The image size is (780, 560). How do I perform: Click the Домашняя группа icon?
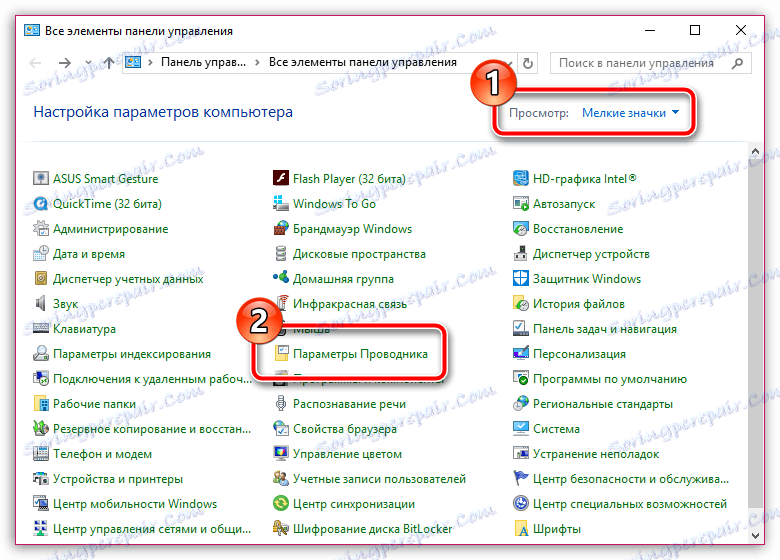click(281, 279)
